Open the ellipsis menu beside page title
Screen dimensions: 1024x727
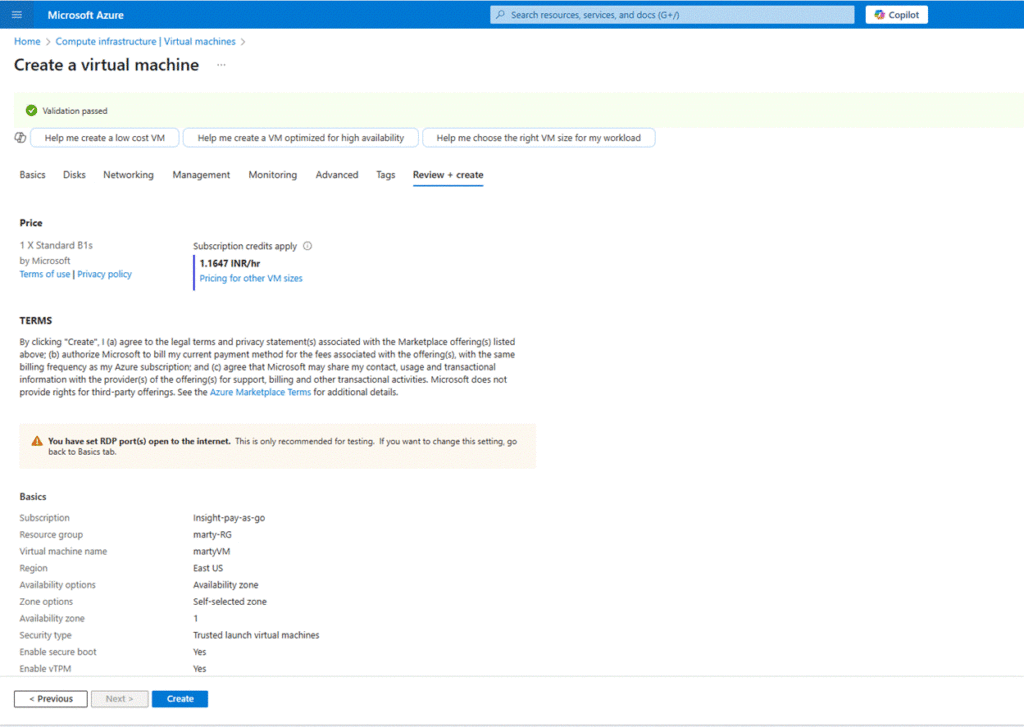tap(220, 65)
